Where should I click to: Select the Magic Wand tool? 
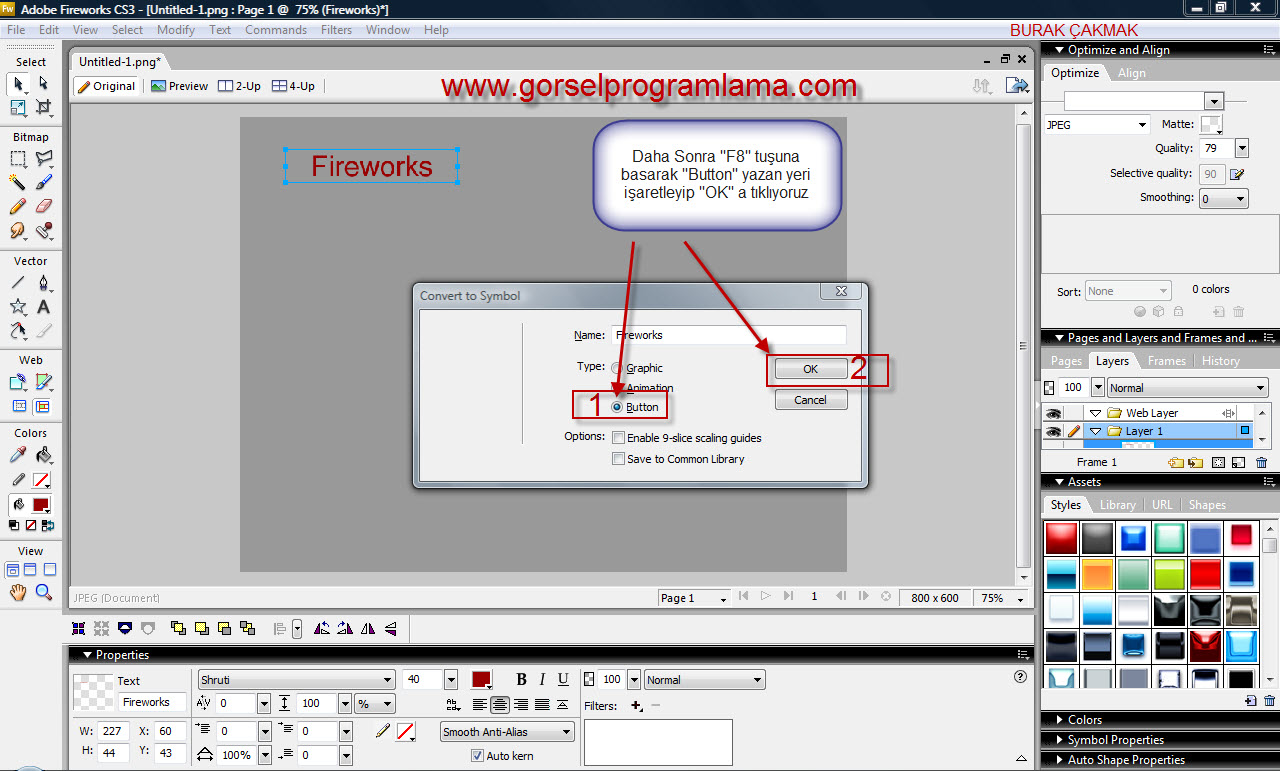pos(18,182)
